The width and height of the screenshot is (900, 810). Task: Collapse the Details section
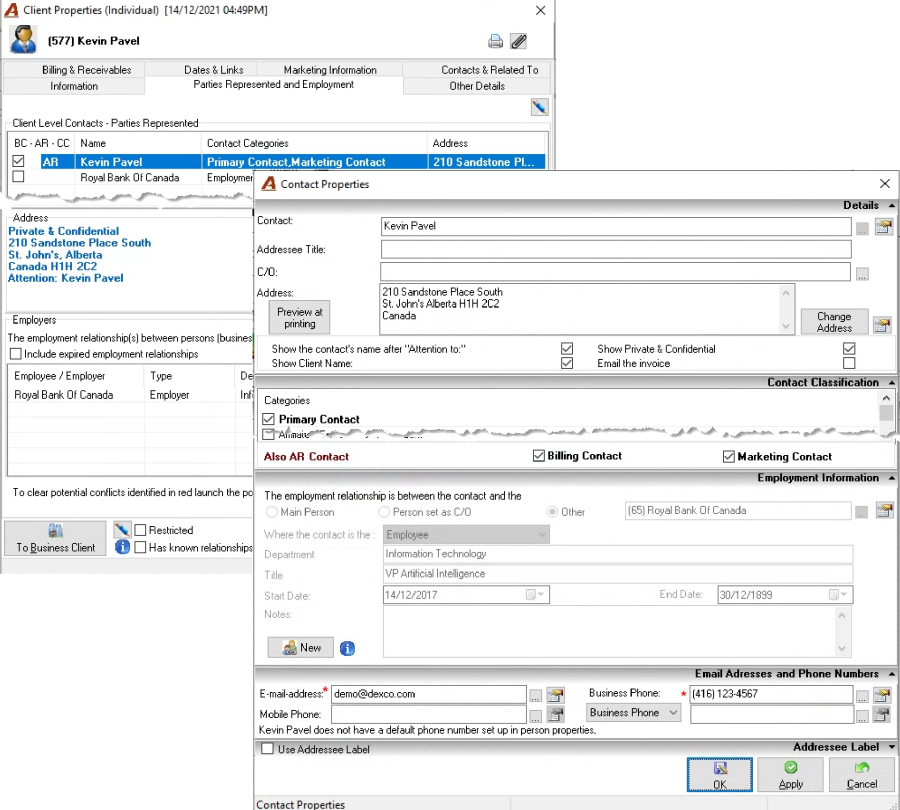(891, 206)
